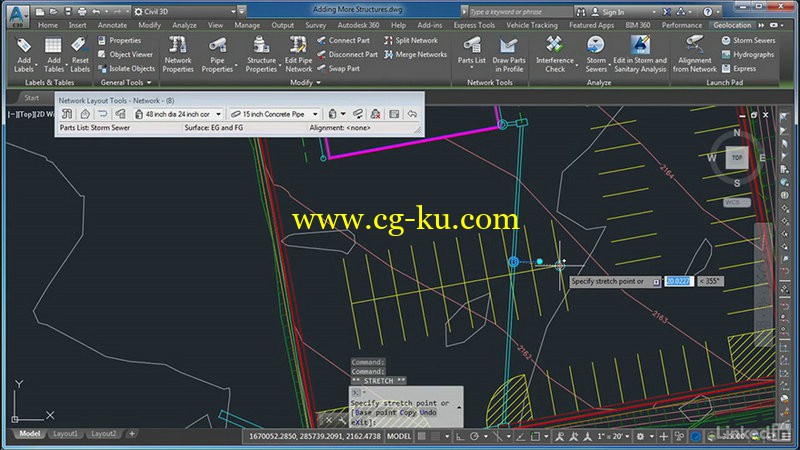The height and width of the screenshot is (450, 800).
Task: Click the dynamic distance input 20.0227
Action: click(x=679, y=281)
